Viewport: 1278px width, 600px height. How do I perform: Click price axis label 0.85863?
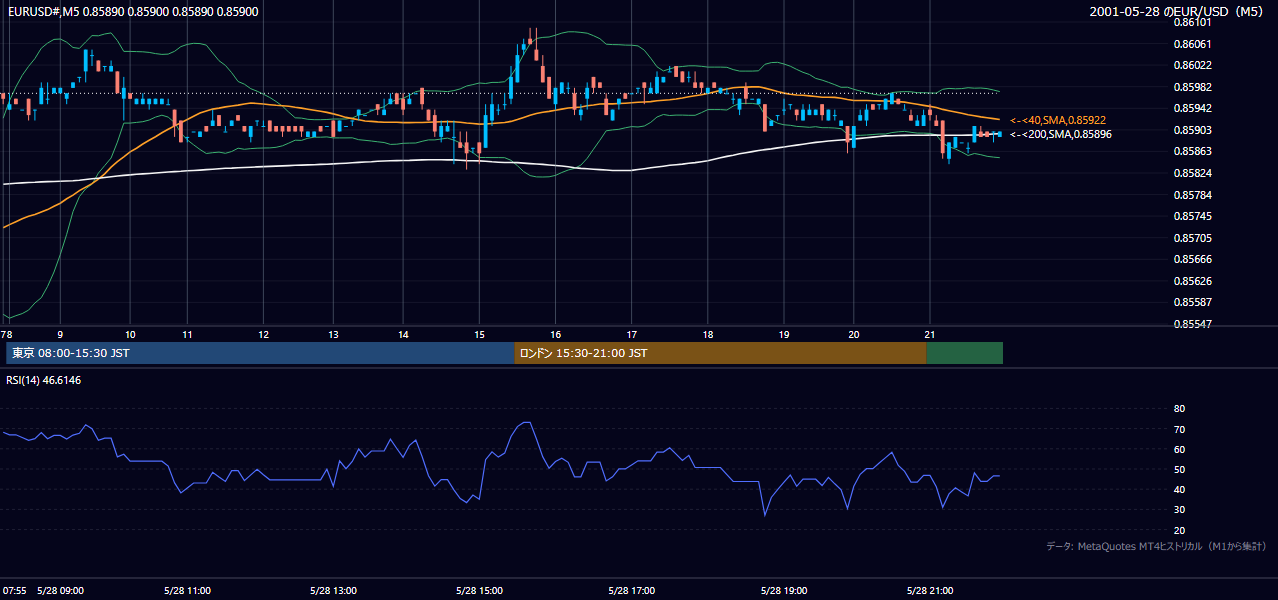point(1192,151)
